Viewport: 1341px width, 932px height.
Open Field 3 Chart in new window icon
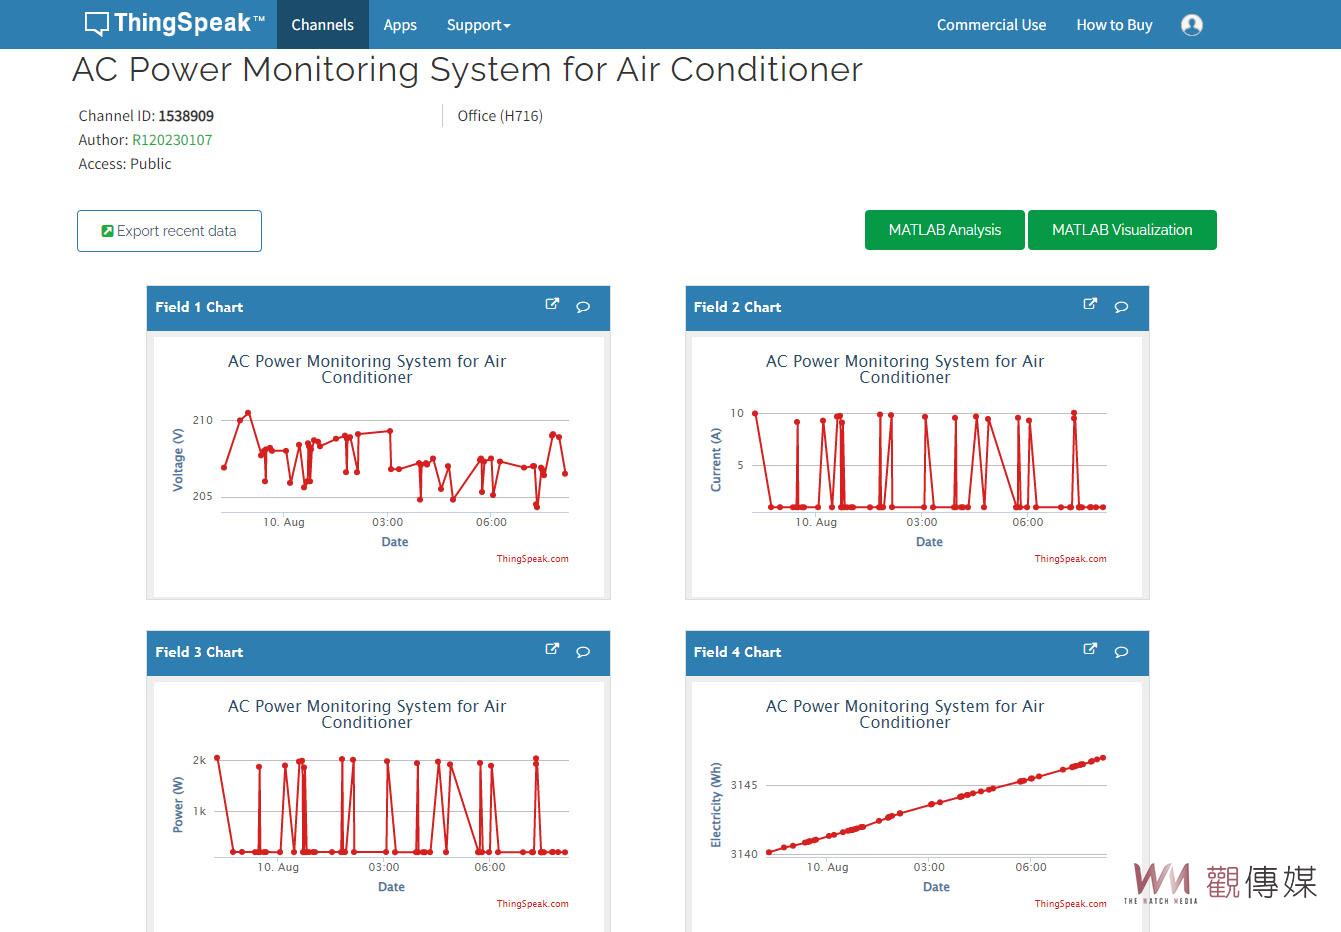(552, 650)
